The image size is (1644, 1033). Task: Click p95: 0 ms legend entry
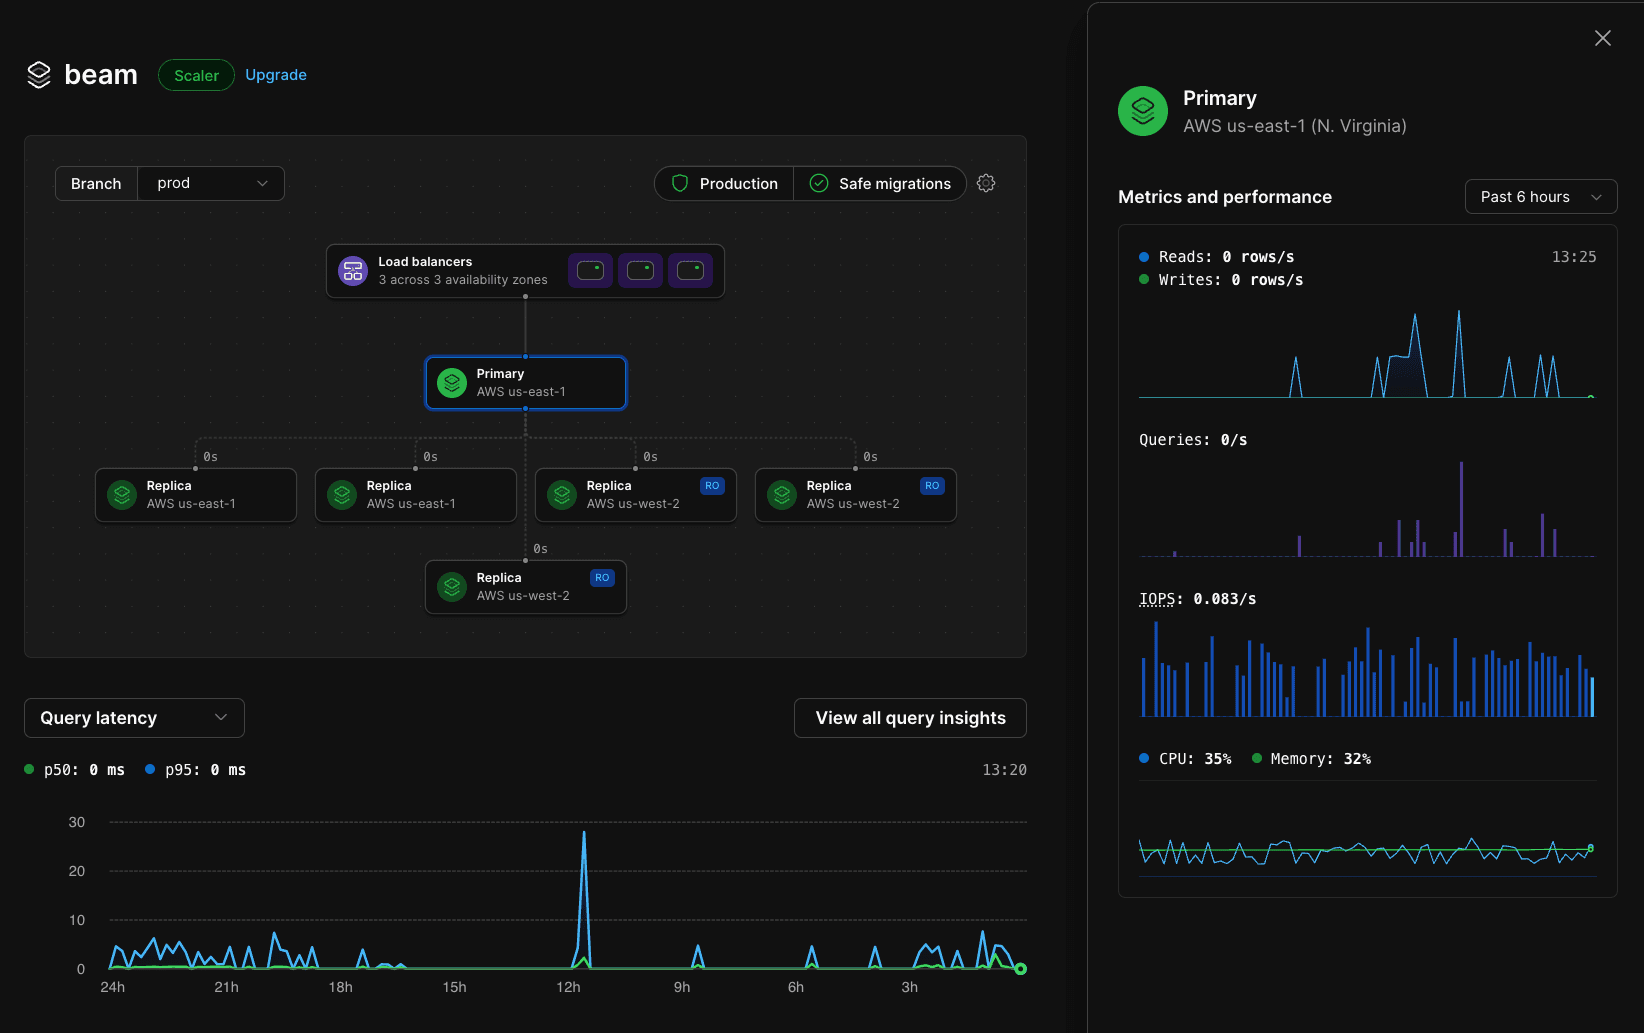click(196, 770)
